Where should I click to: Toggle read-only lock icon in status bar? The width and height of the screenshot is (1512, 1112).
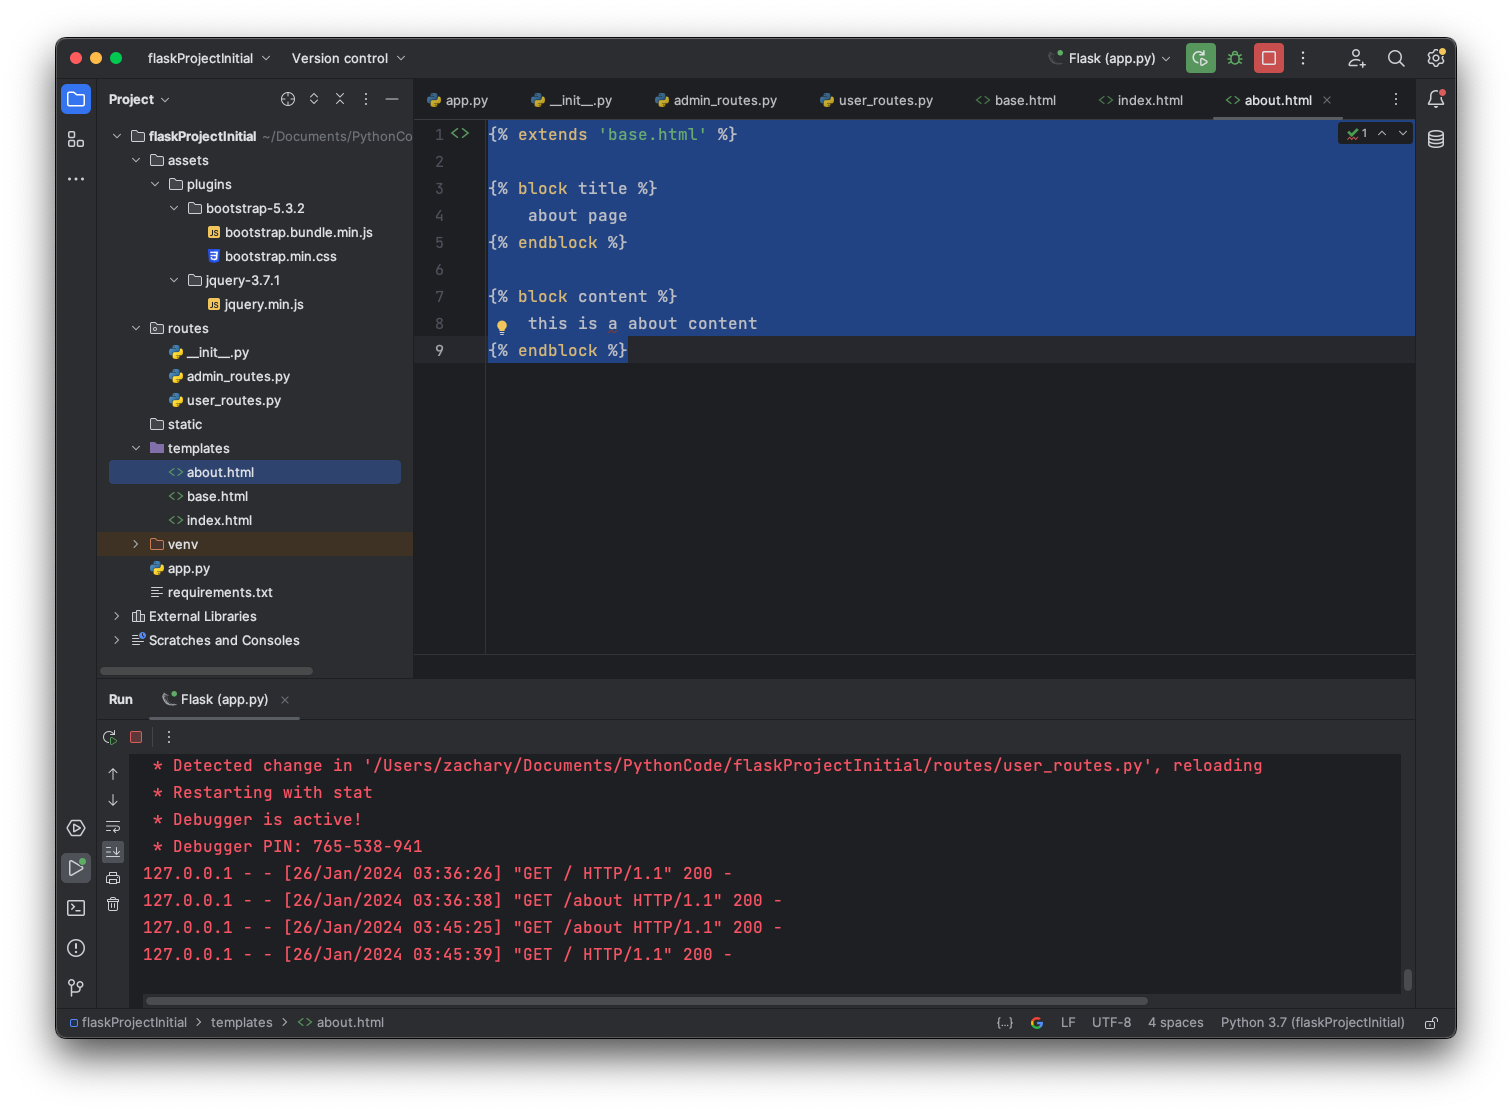[x=1431, y=1022]
